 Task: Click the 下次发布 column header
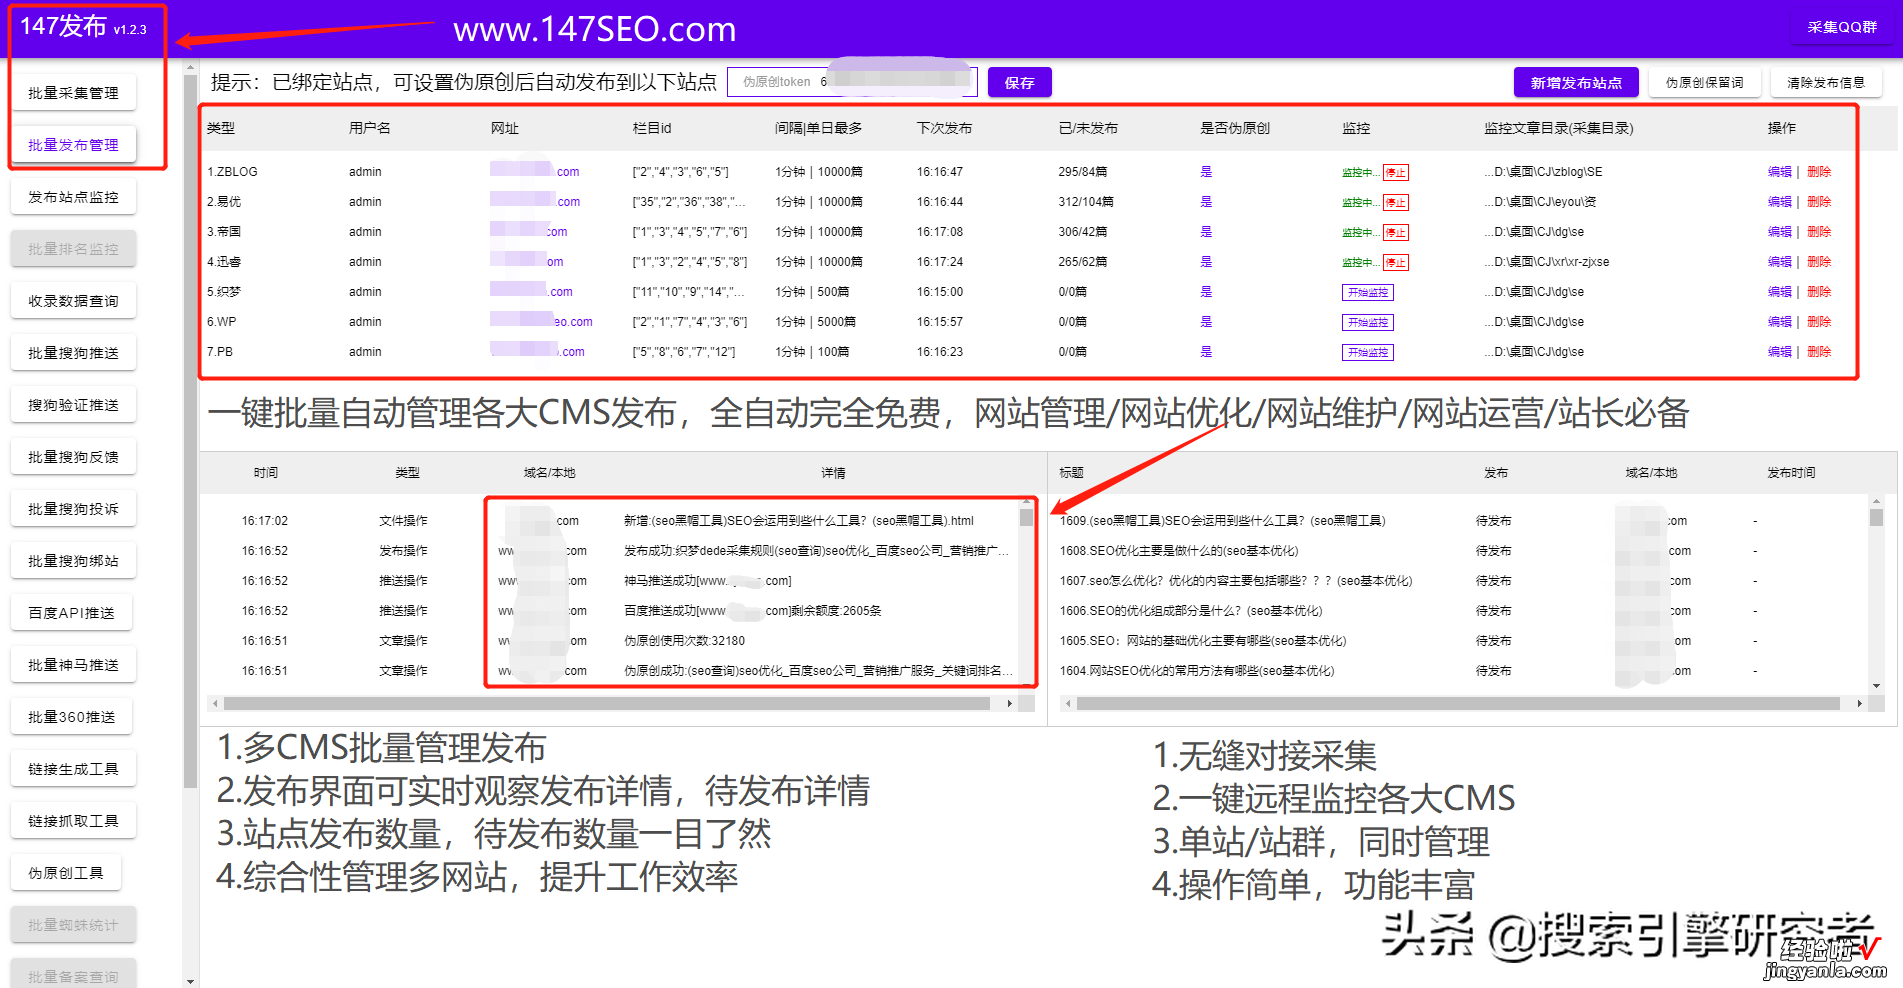[944, 128]
